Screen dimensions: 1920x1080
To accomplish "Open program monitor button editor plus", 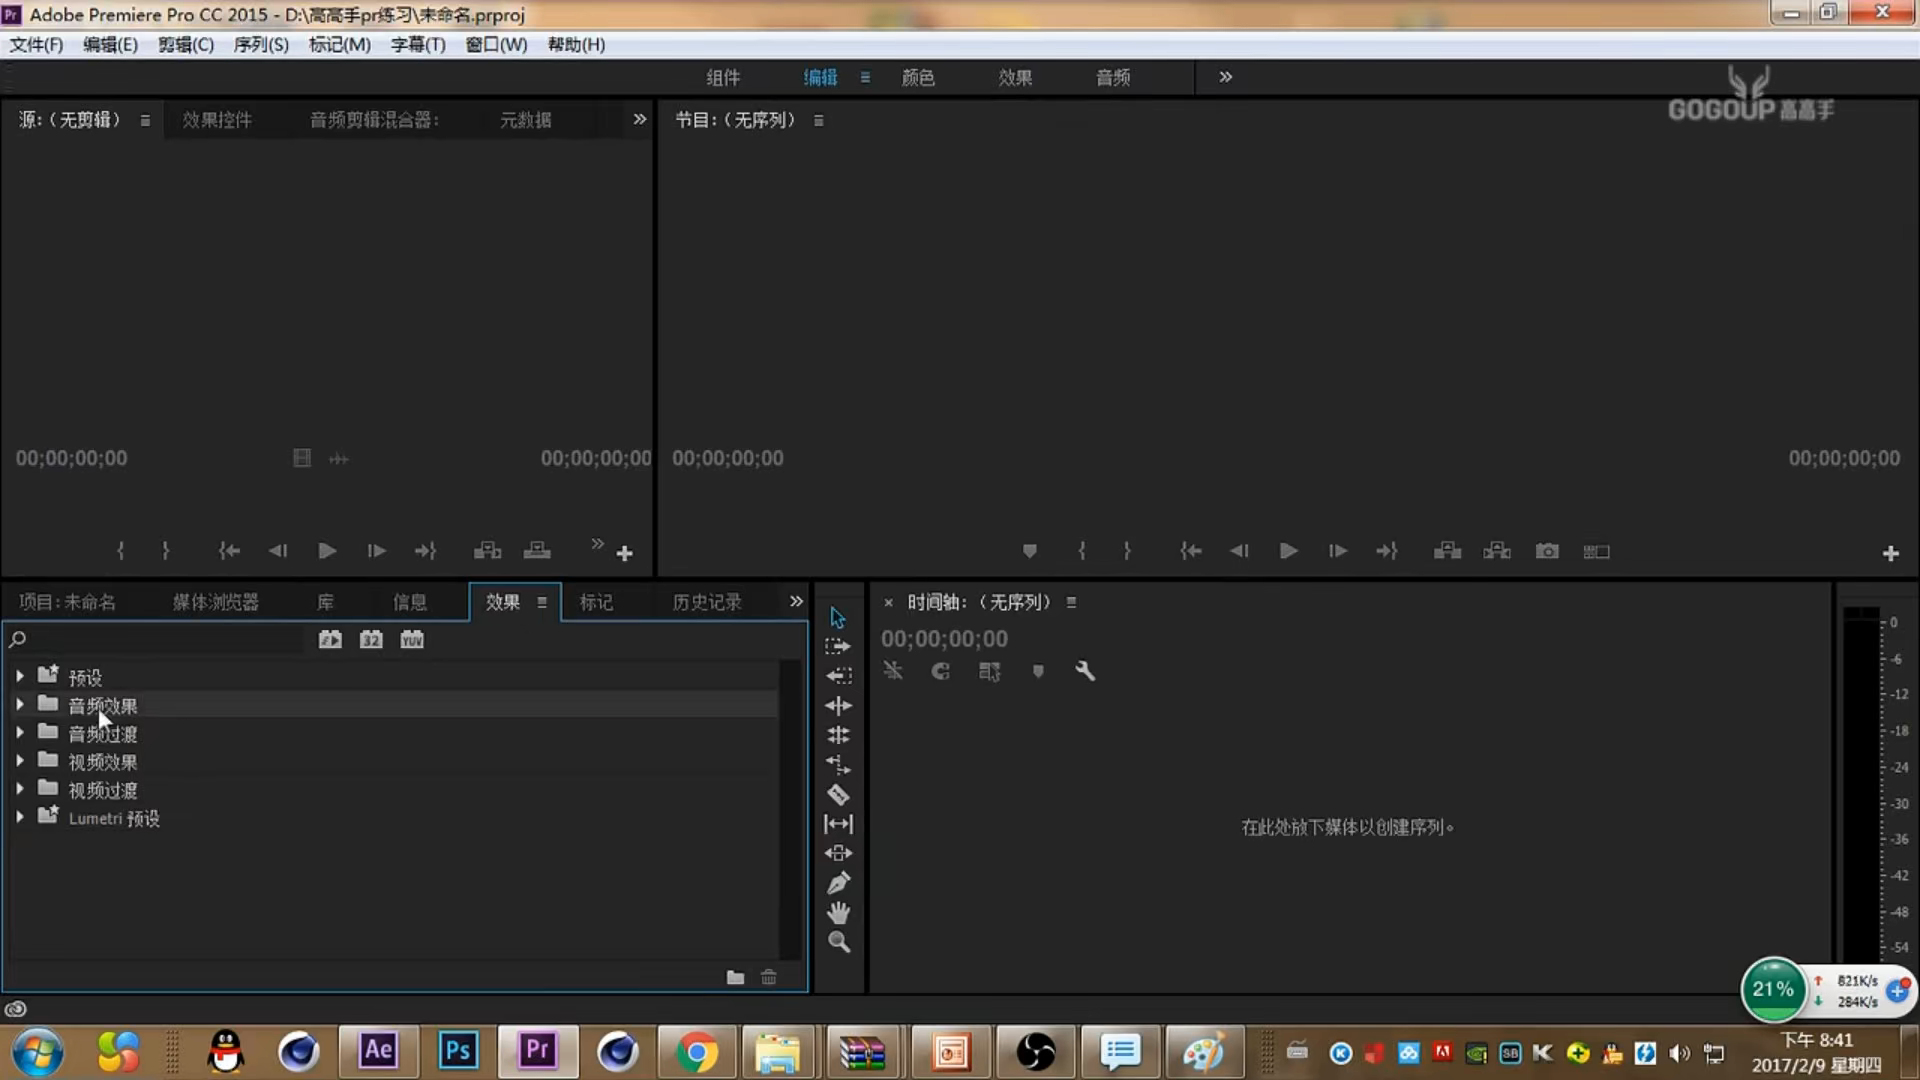I will tap(1890, 553).
